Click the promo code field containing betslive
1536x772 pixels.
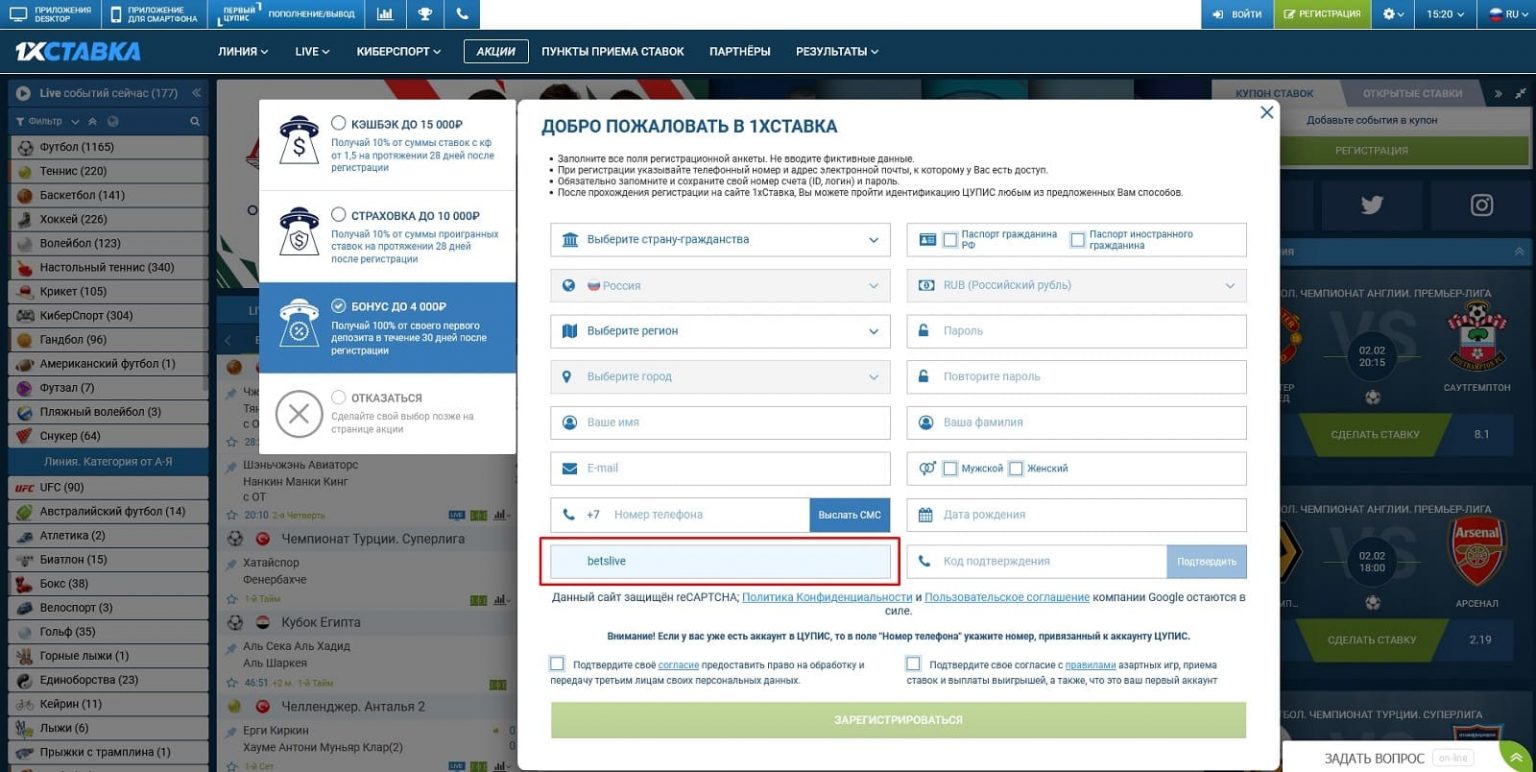720,561
